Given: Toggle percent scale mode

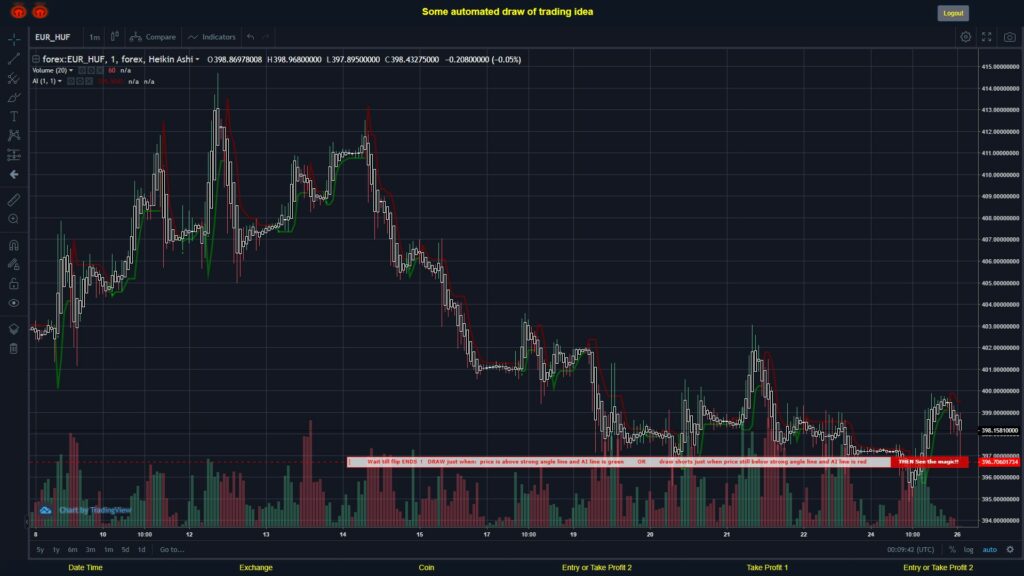Looking at the screenshot, I should click(x=952, y=550).
